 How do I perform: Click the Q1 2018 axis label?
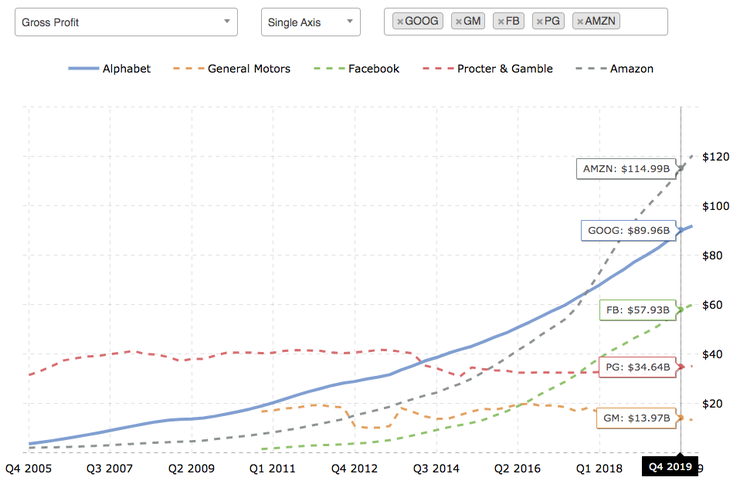pyautogui.click(x=599, y=468)
